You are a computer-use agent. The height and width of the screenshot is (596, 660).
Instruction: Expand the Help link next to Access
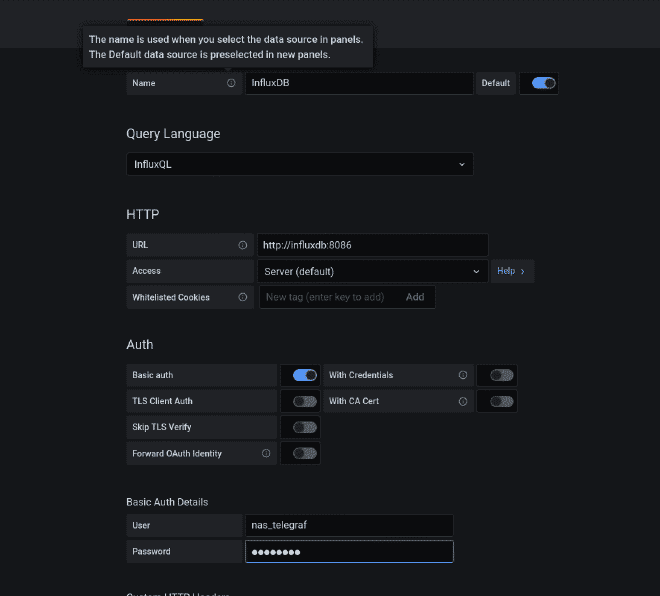(x=512, y=271)
